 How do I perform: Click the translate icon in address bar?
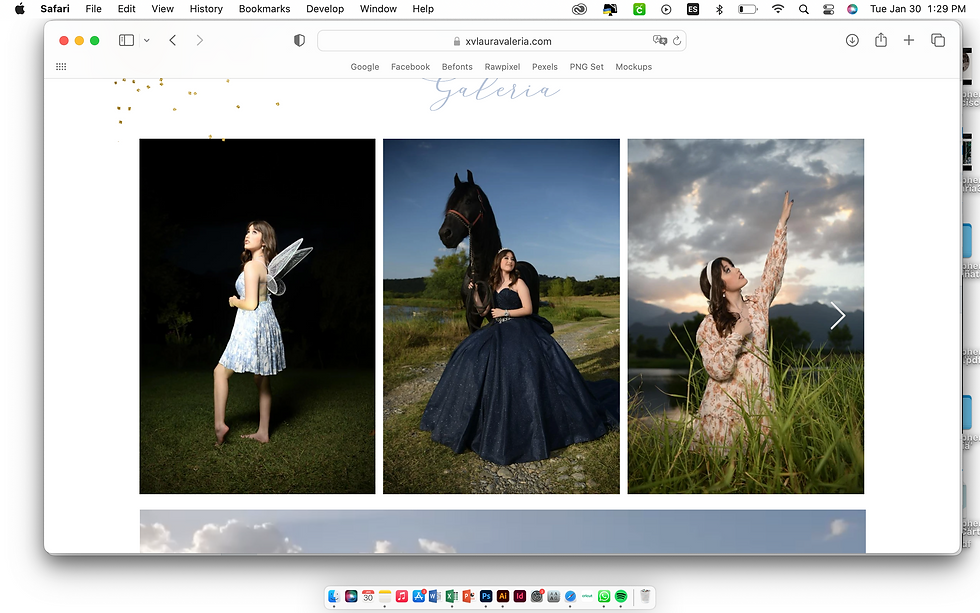(x=659, y=42)
